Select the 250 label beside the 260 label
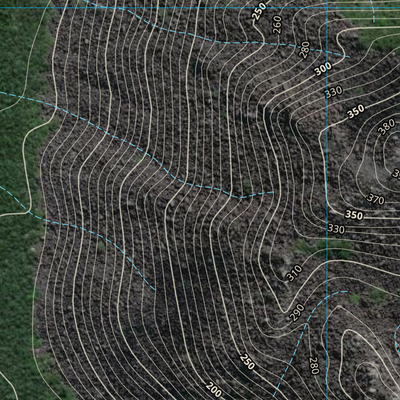The height and width of the screenshot is (400, 400). coord(259,12)
